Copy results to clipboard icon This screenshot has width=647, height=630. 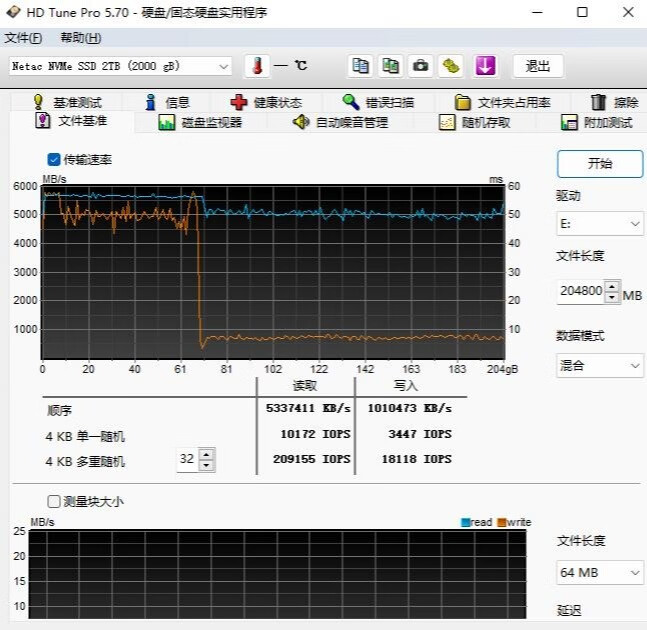click(x=360, y=66)
